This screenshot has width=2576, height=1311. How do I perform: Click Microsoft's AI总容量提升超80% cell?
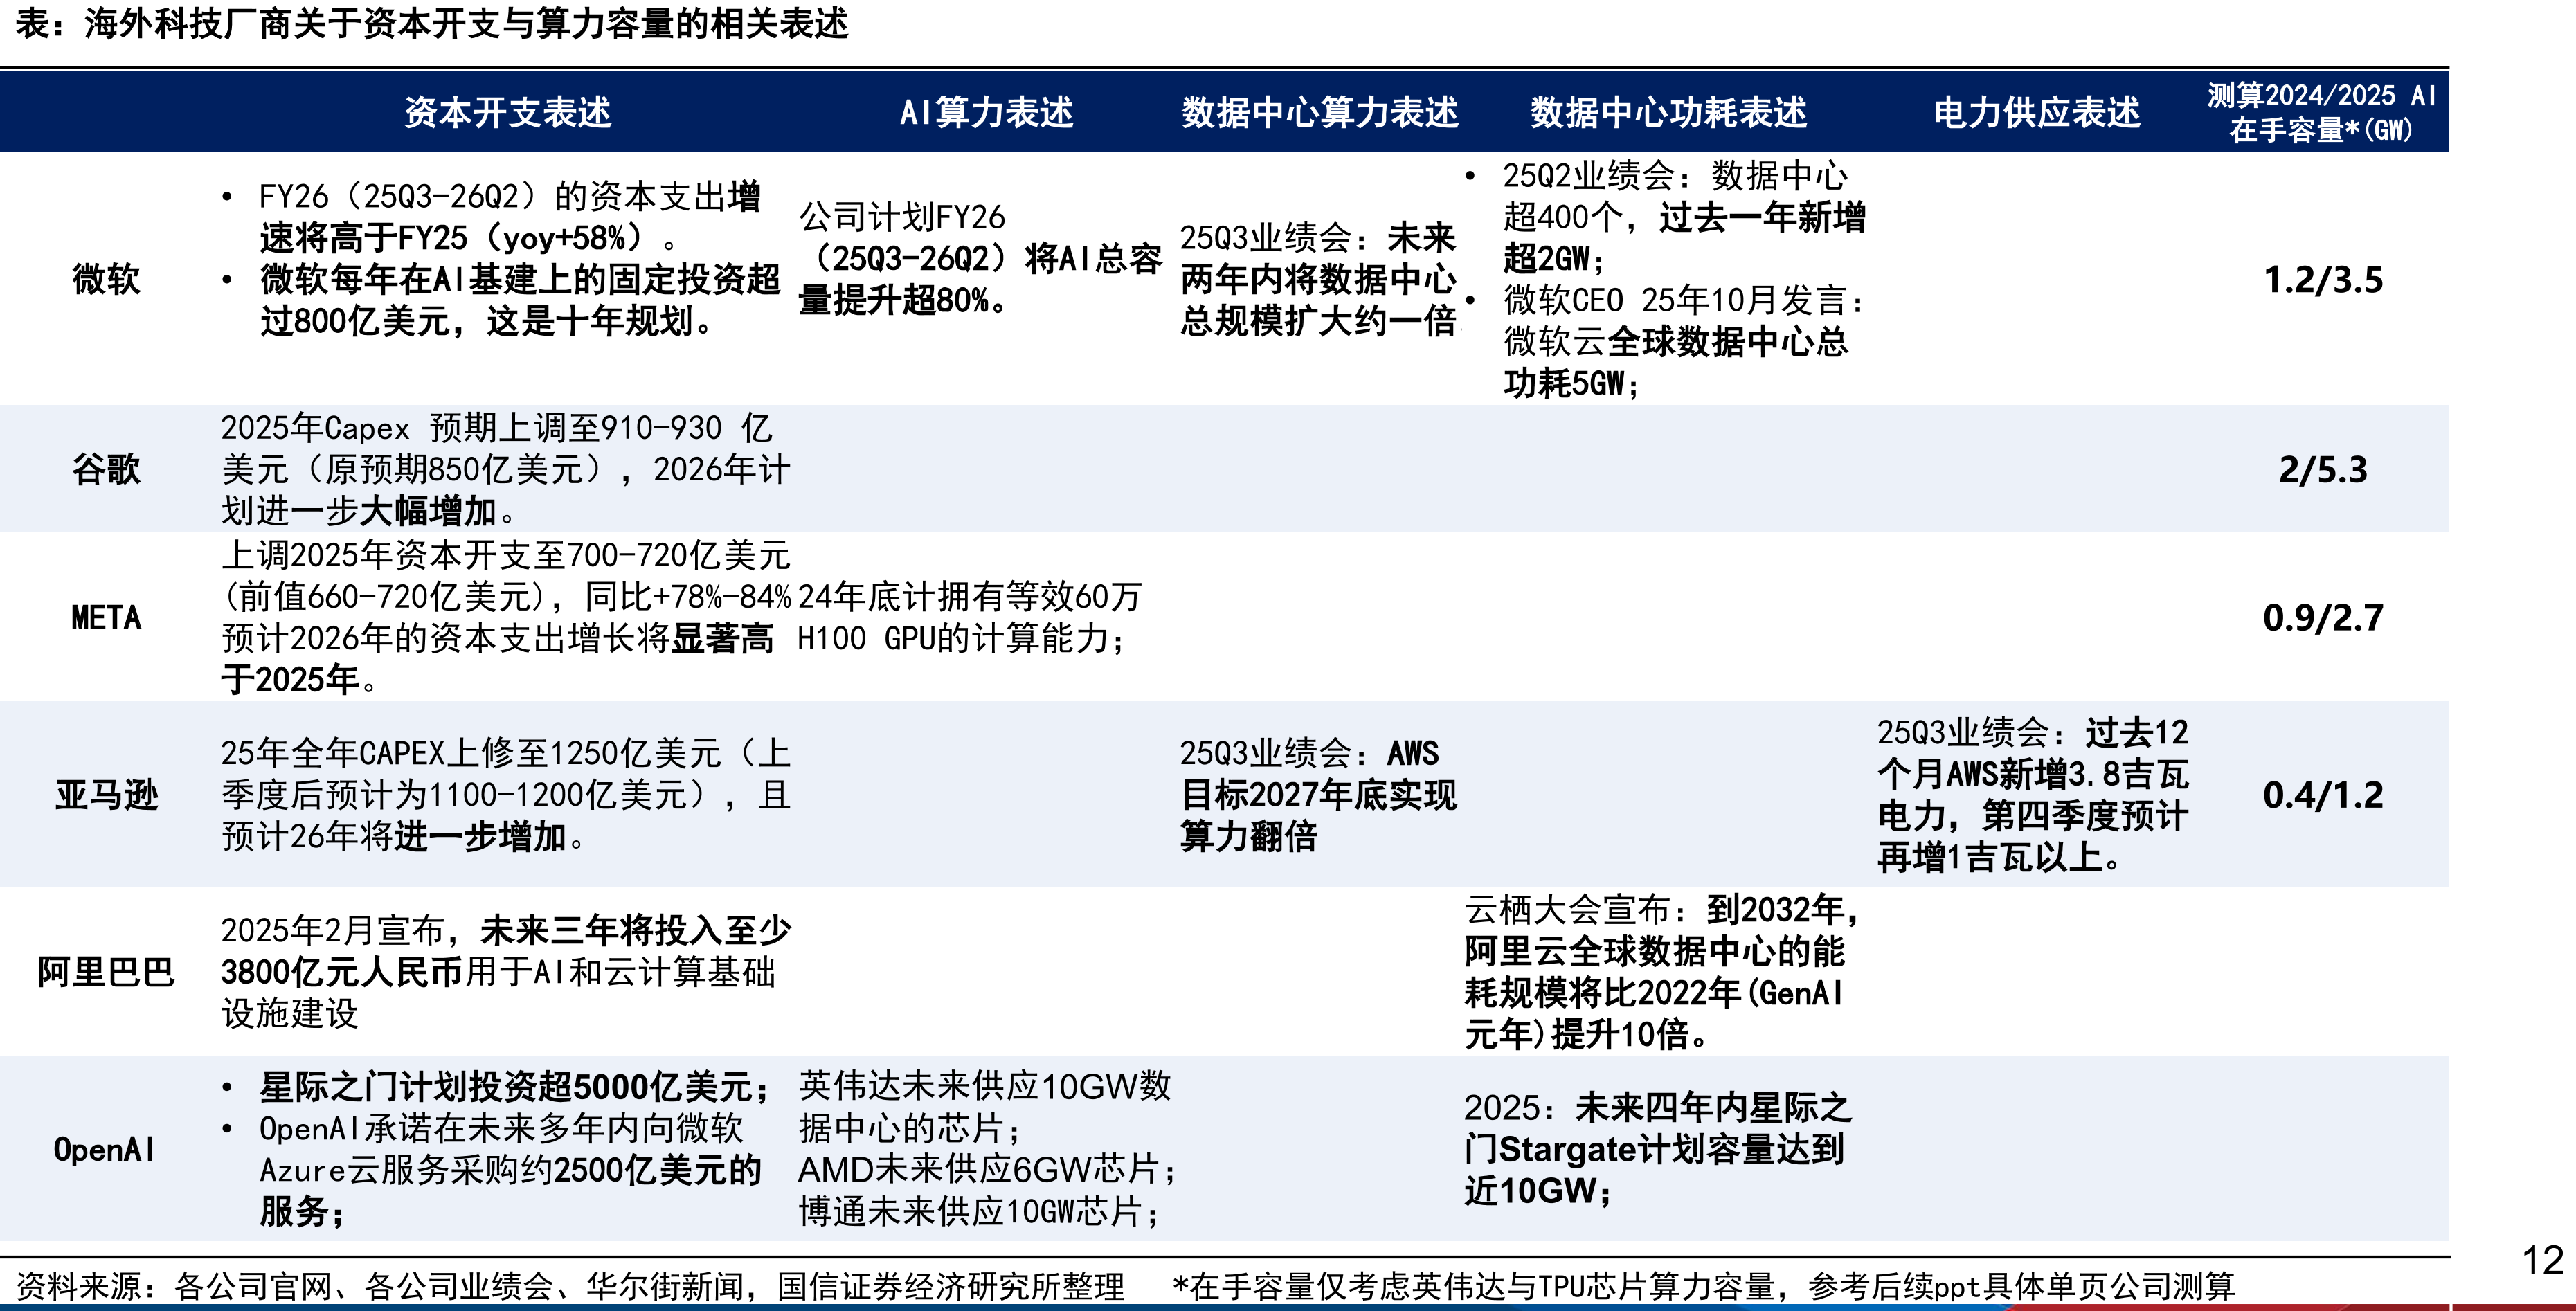pyautogui.click(x=980, y=258)
